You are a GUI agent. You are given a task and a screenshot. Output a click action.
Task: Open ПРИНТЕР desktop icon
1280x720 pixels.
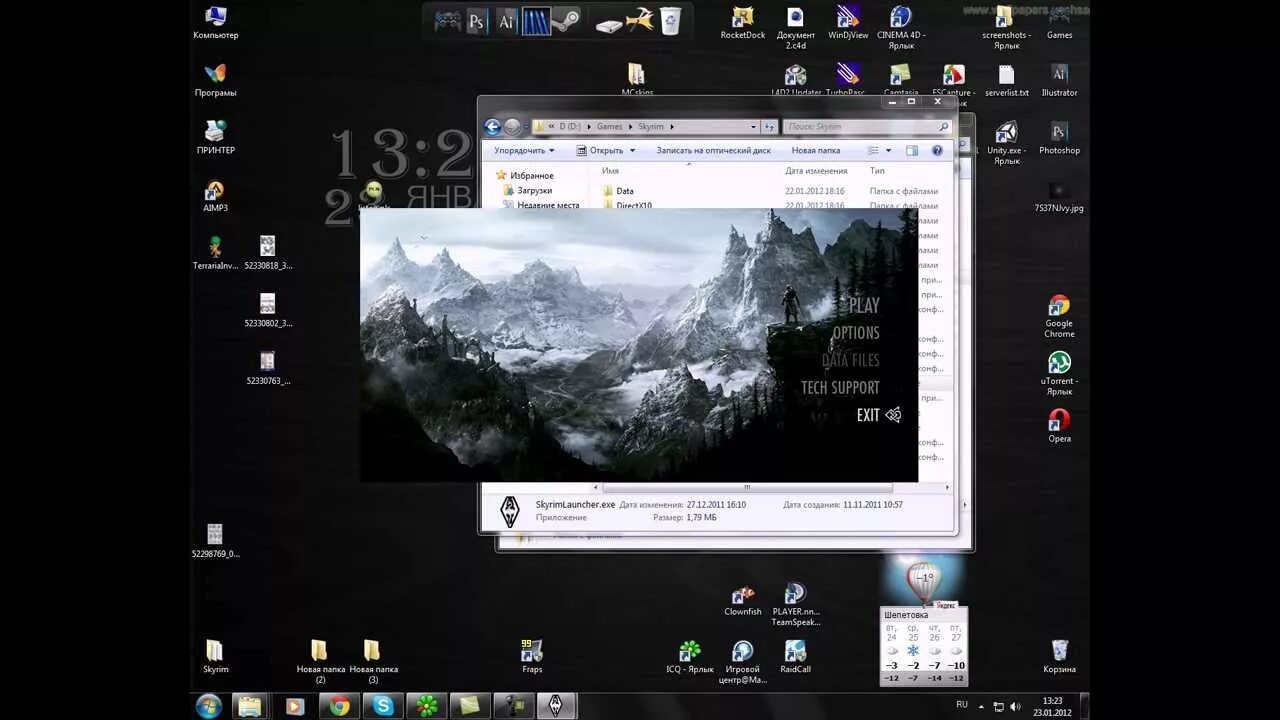(x=215, y=138)
